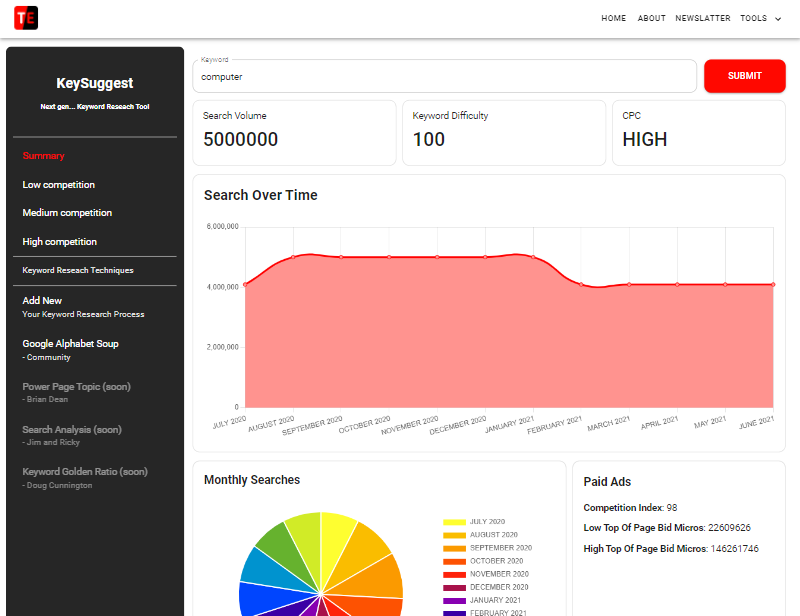Submit the keyword with SUBMIT button
Screen dimensions: 800x616
744,76
